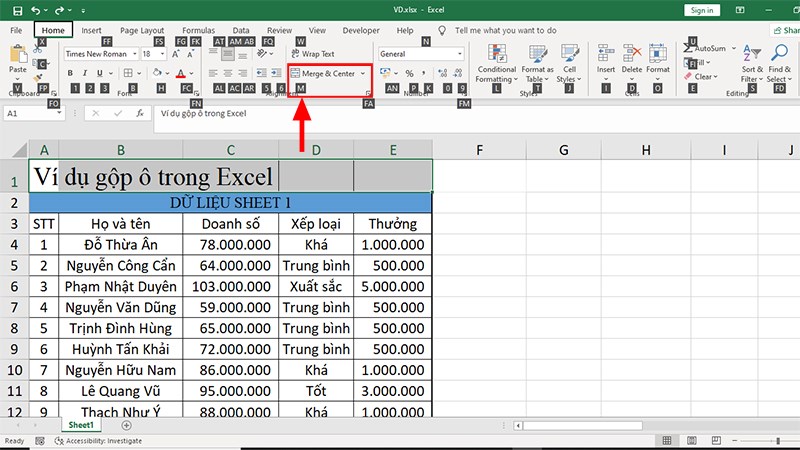Viewport: 800px width, 450px height.
Task: Adjust the zoom slider handle
Action: 778,441
